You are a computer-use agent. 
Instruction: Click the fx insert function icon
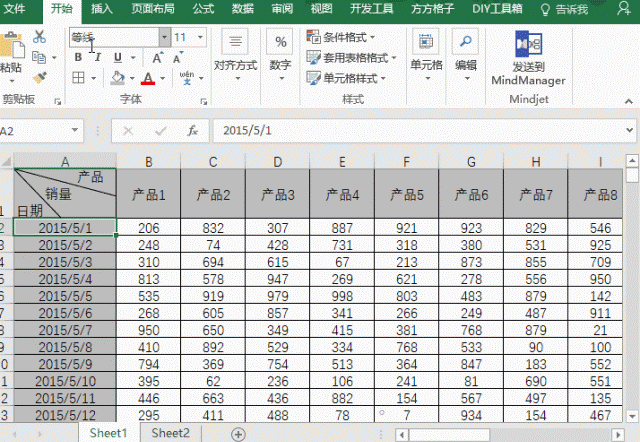coord(192,131)
